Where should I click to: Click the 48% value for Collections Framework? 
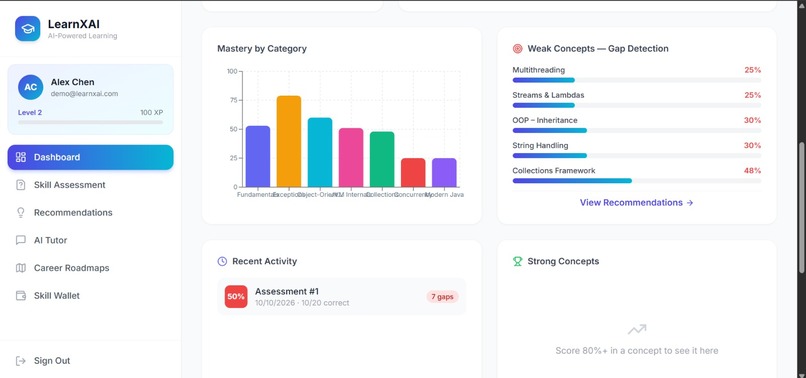753,171
